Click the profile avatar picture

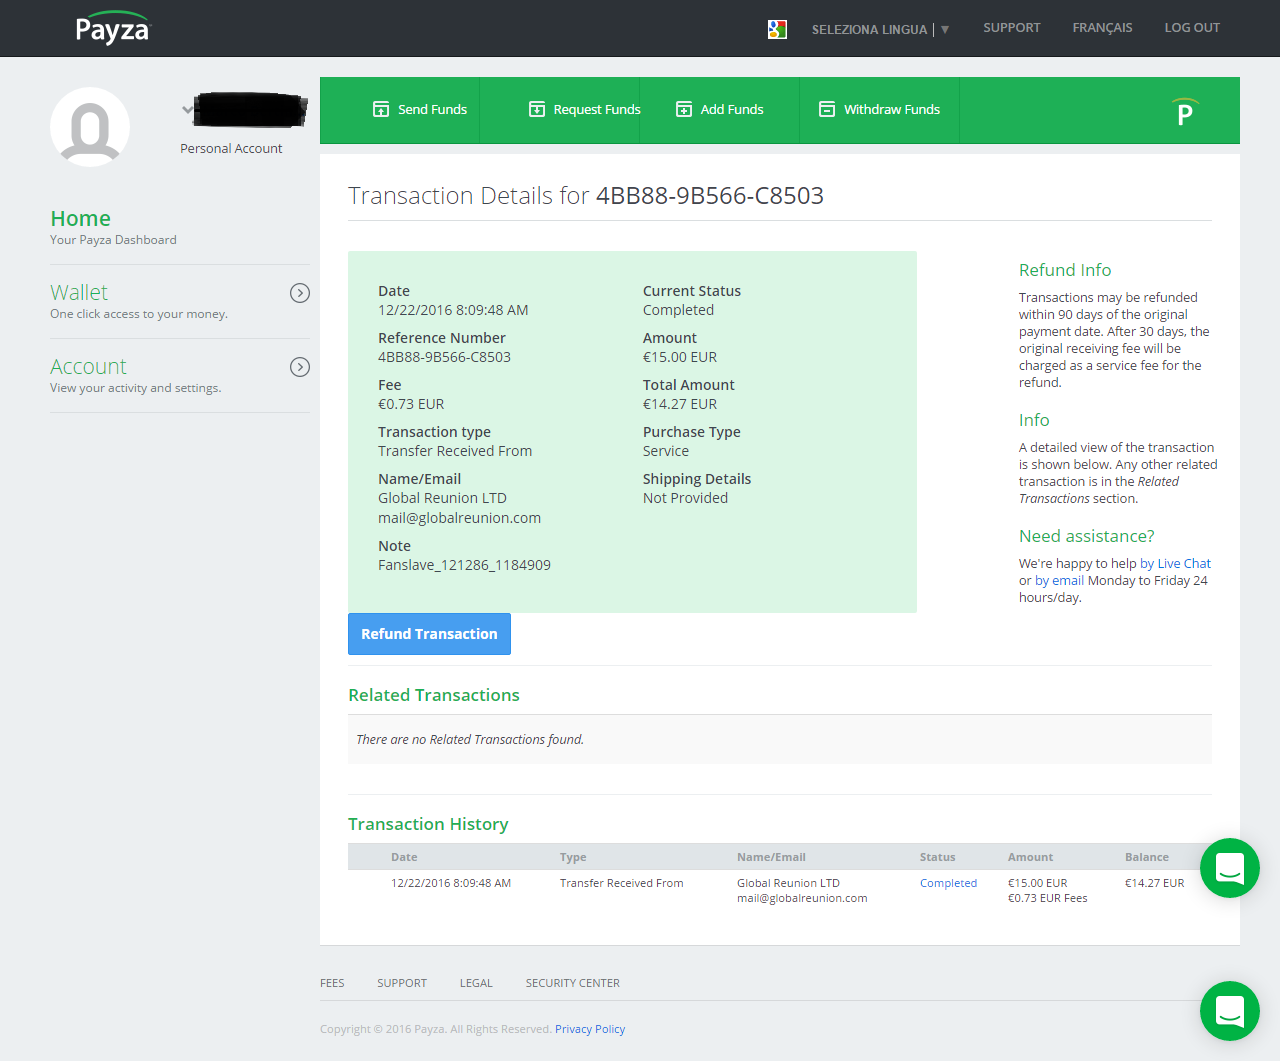[90, 127]
